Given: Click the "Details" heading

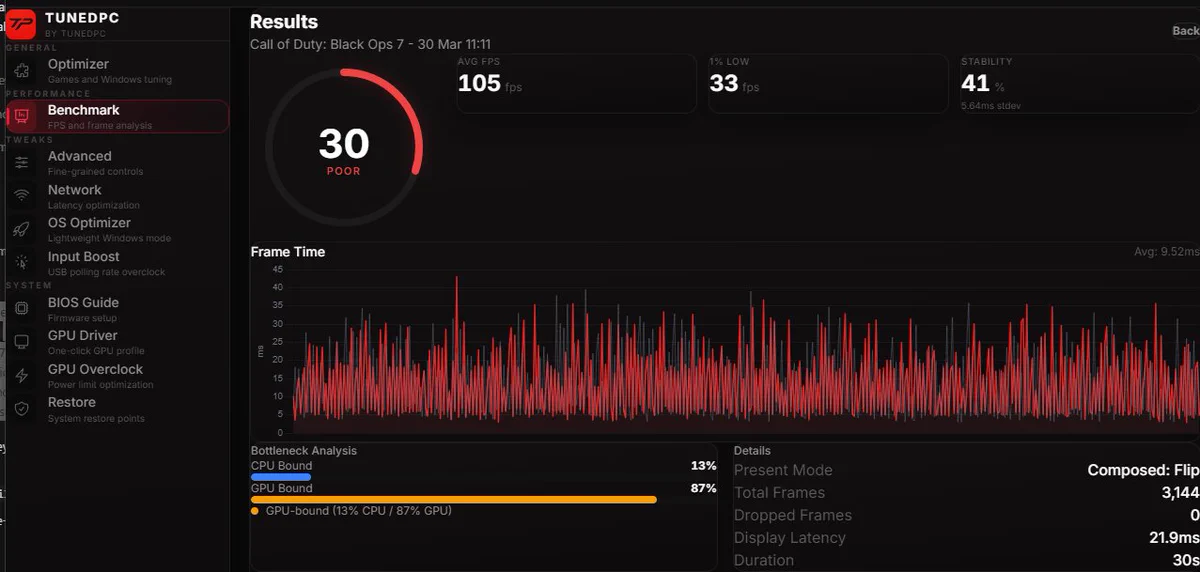Looking at the screenshot, I should (752, 451).
